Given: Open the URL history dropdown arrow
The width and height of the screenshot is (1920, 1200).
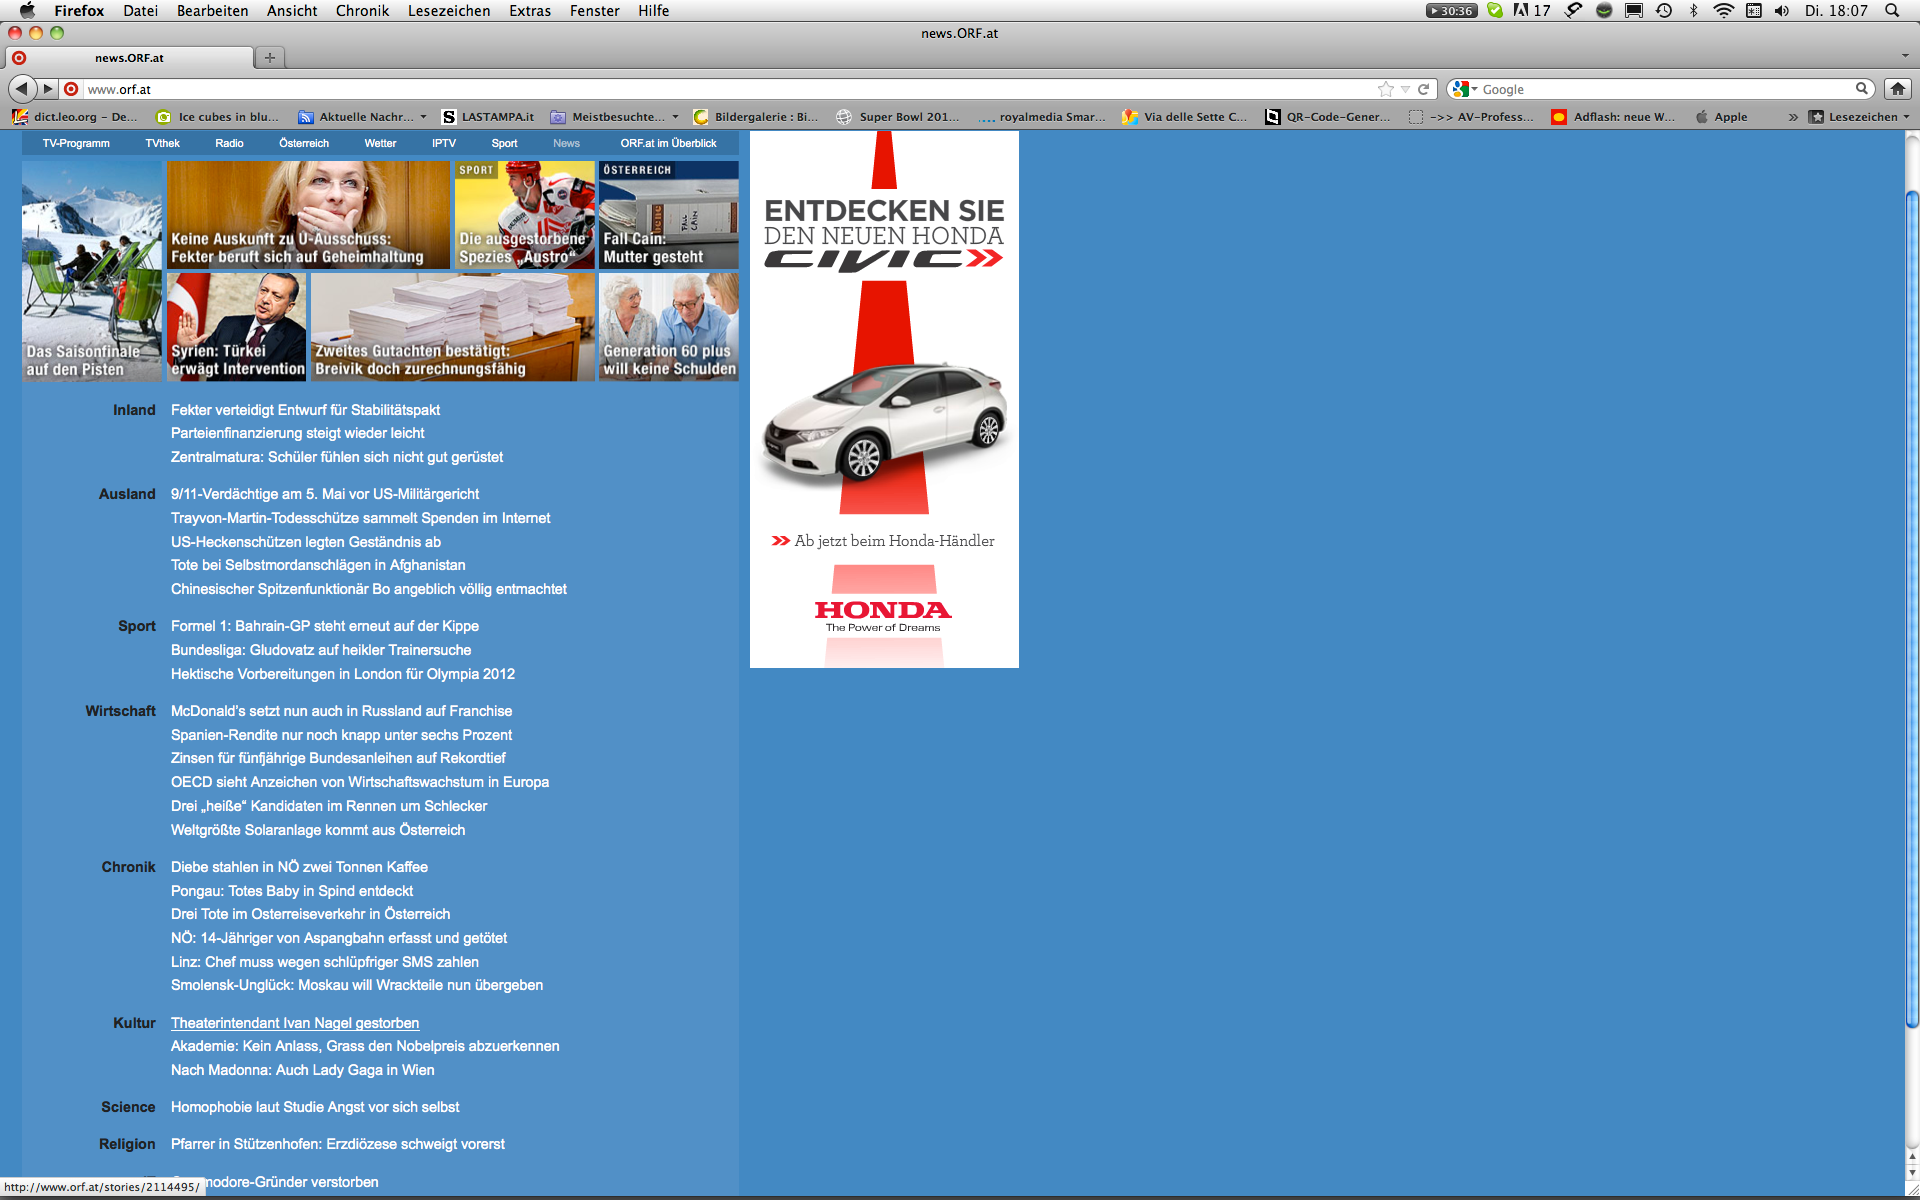Looking at the screenshot, I should [x=1405, y=89].
